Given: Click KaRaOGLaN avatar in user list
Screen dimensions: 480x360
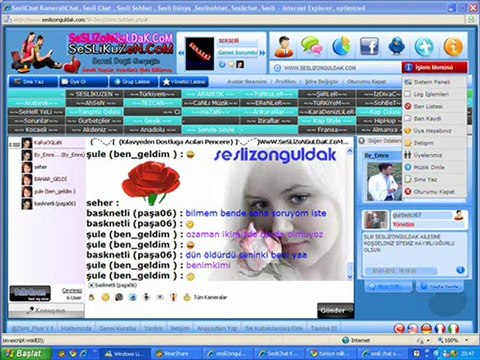Looking at the screenshot, I should click(x=27, y=143).
